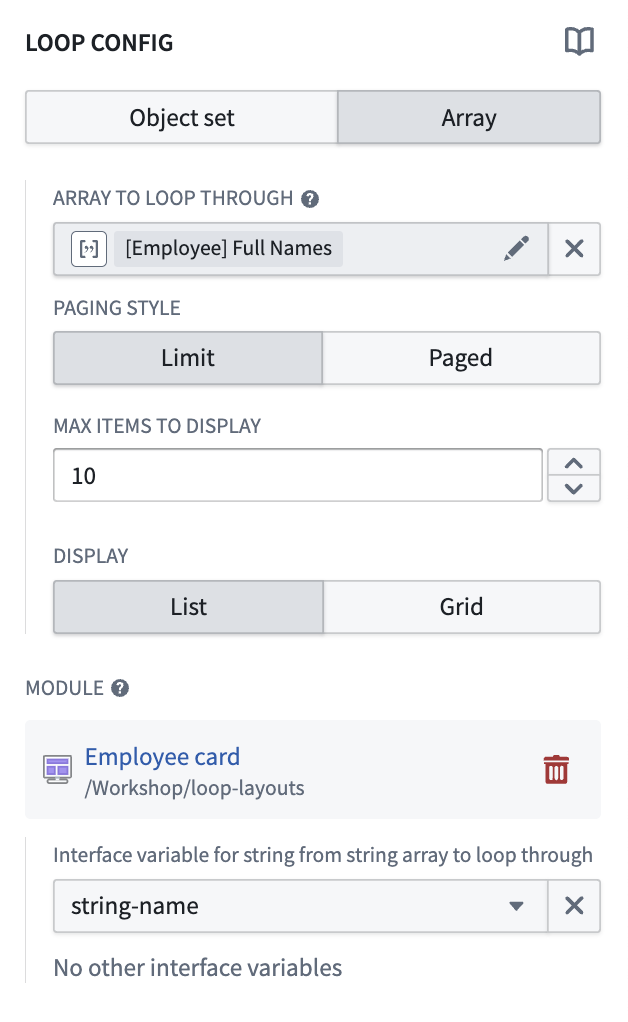Screen dimensions: 628x1022
Task: Click the Employee card module icon
Action: click(x=57, y=770)
